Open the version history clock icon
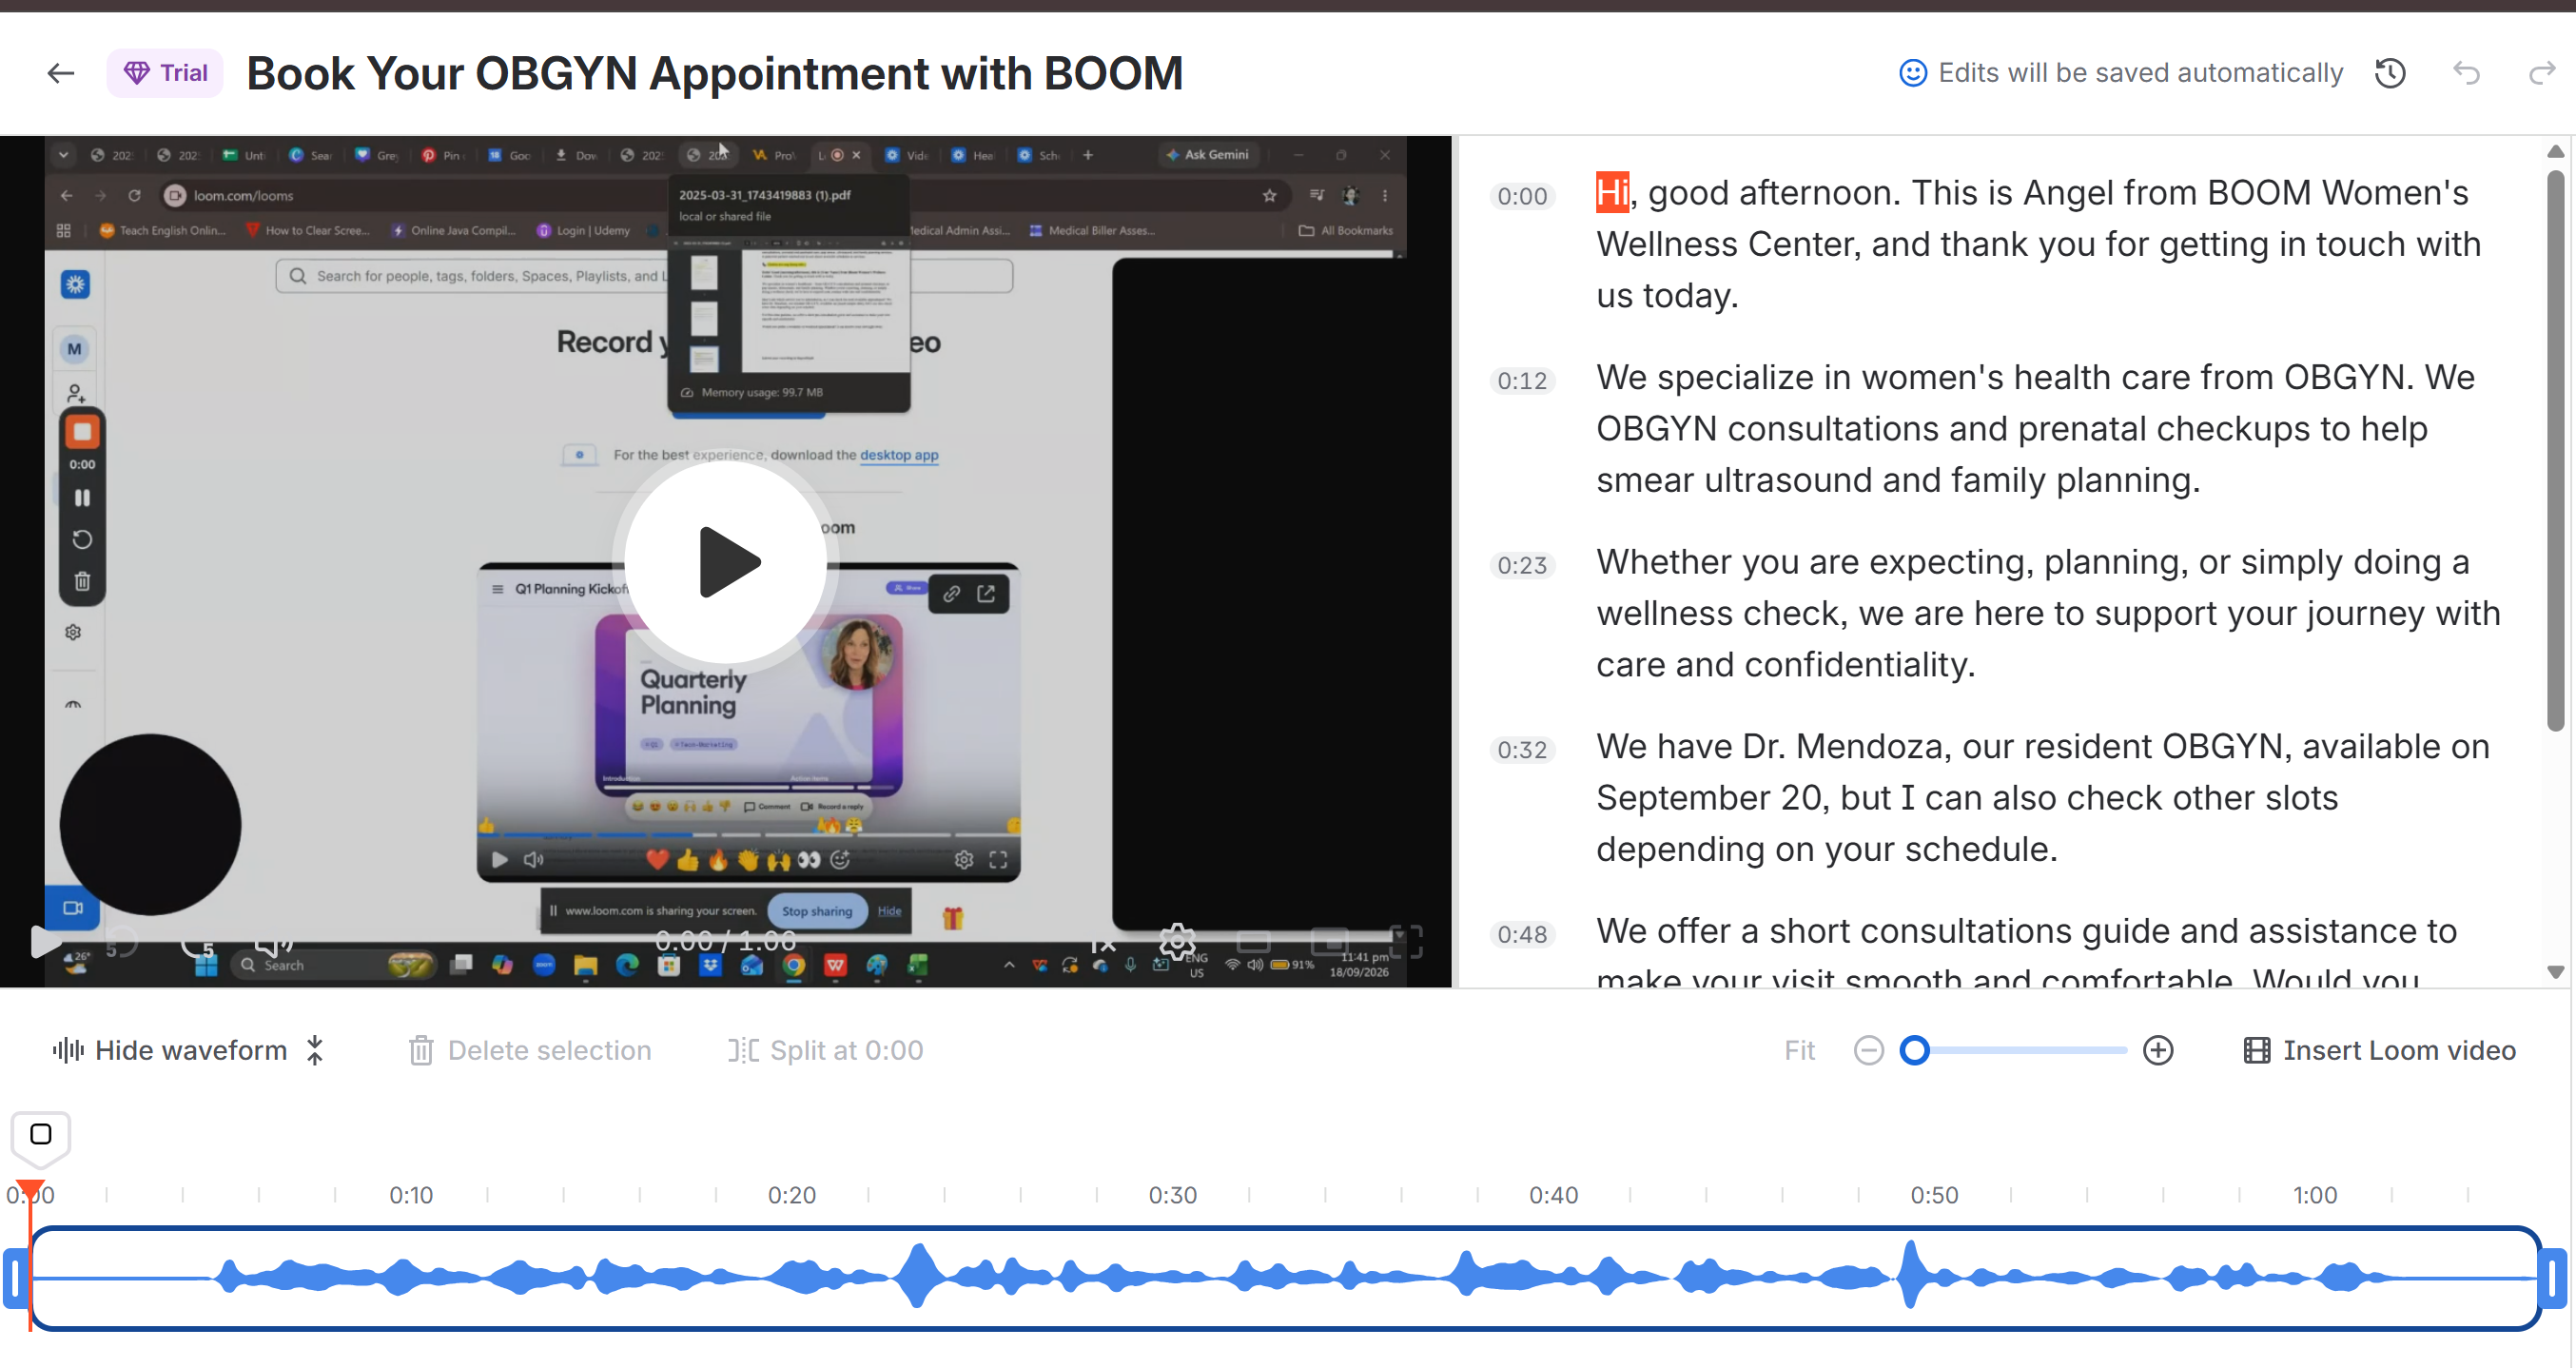This screenshot has width=2576, height=1368. coord(2390,73)
